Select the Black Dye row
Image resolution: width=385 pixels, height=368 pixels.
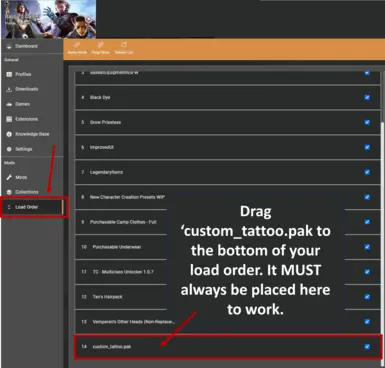[227, 97]
